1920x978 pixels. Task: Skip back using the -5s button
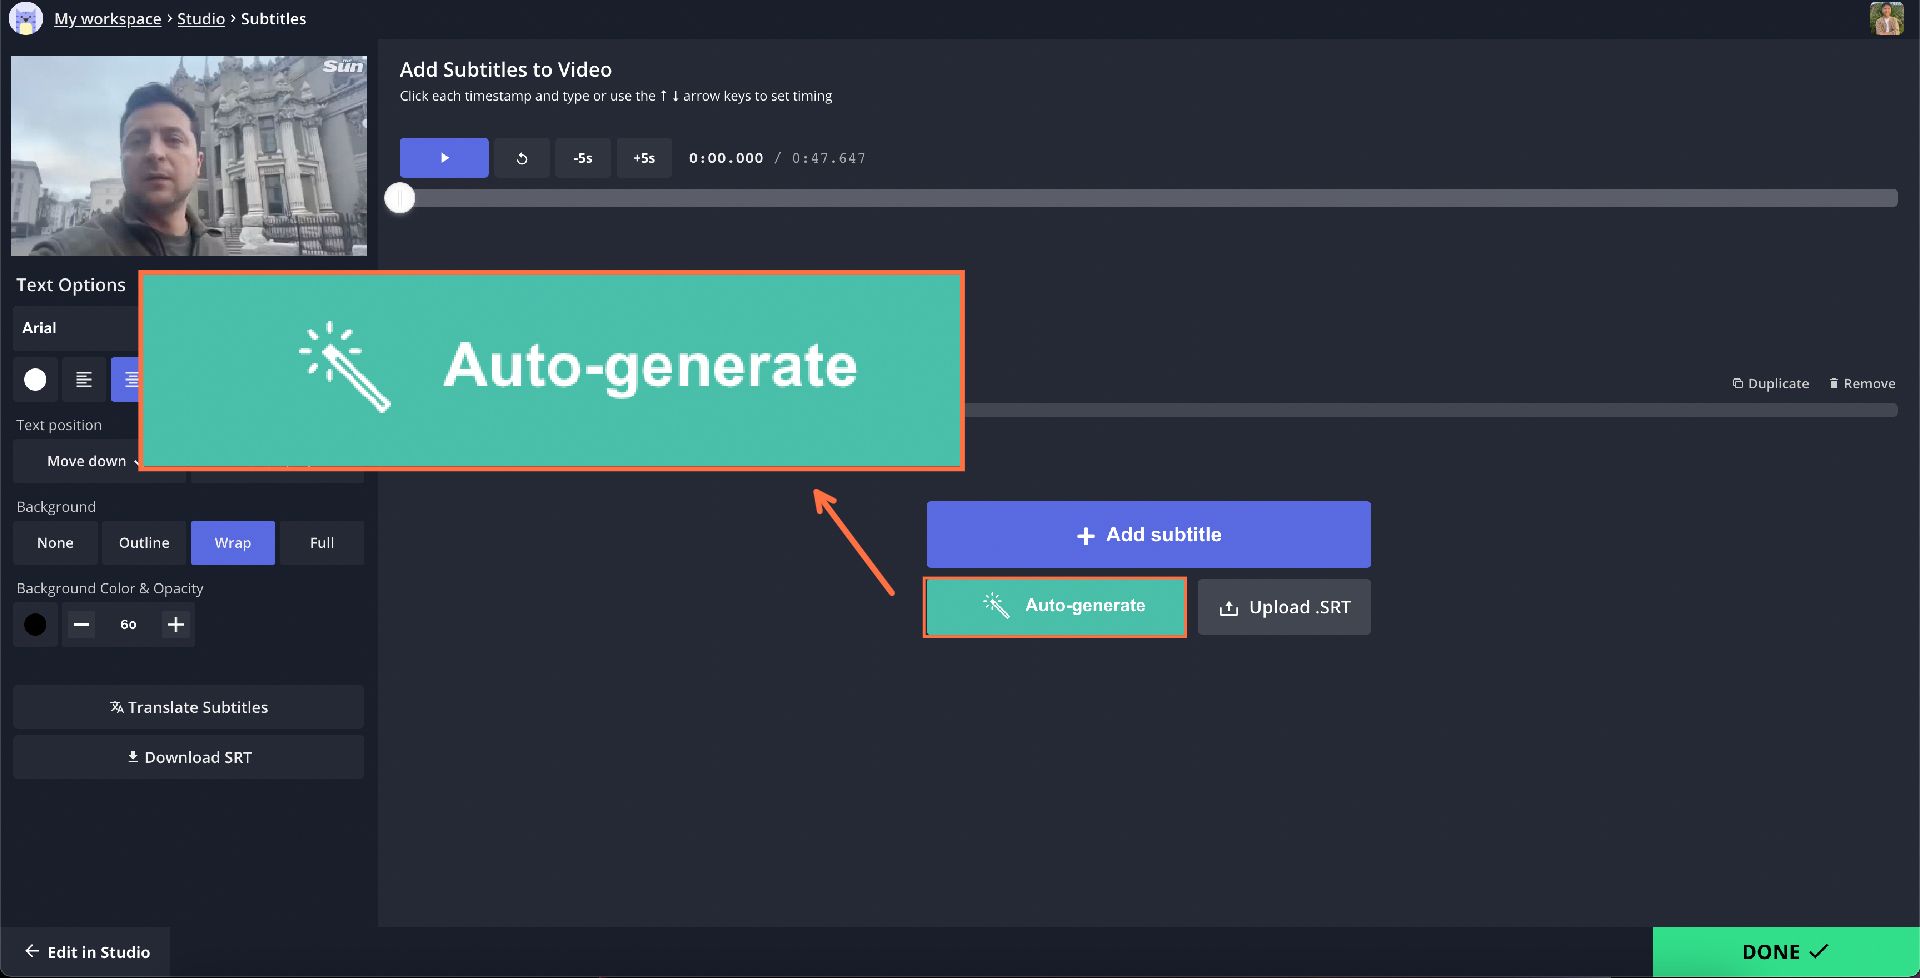point(583,158)
